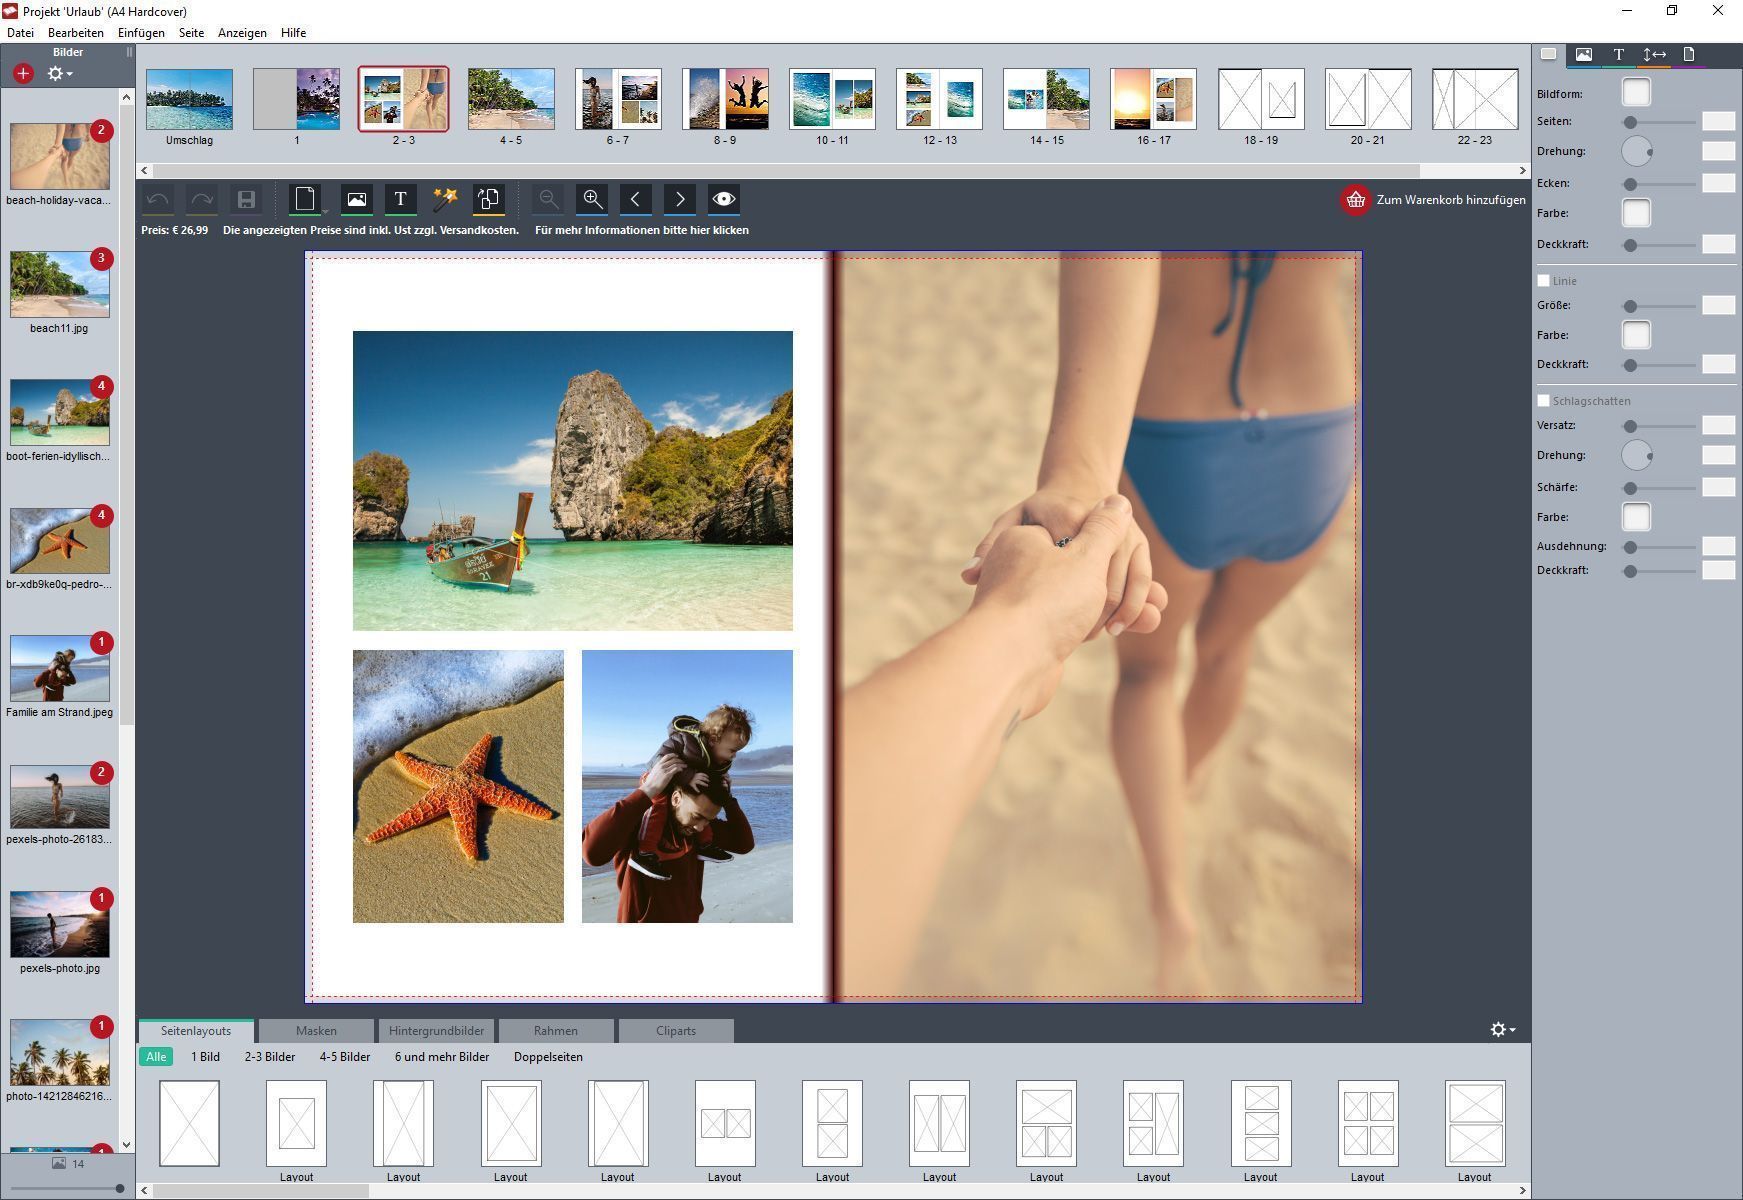Click the shape Drehung rotation dial
This screenshot has width=1743, height=1200.
1636,152
